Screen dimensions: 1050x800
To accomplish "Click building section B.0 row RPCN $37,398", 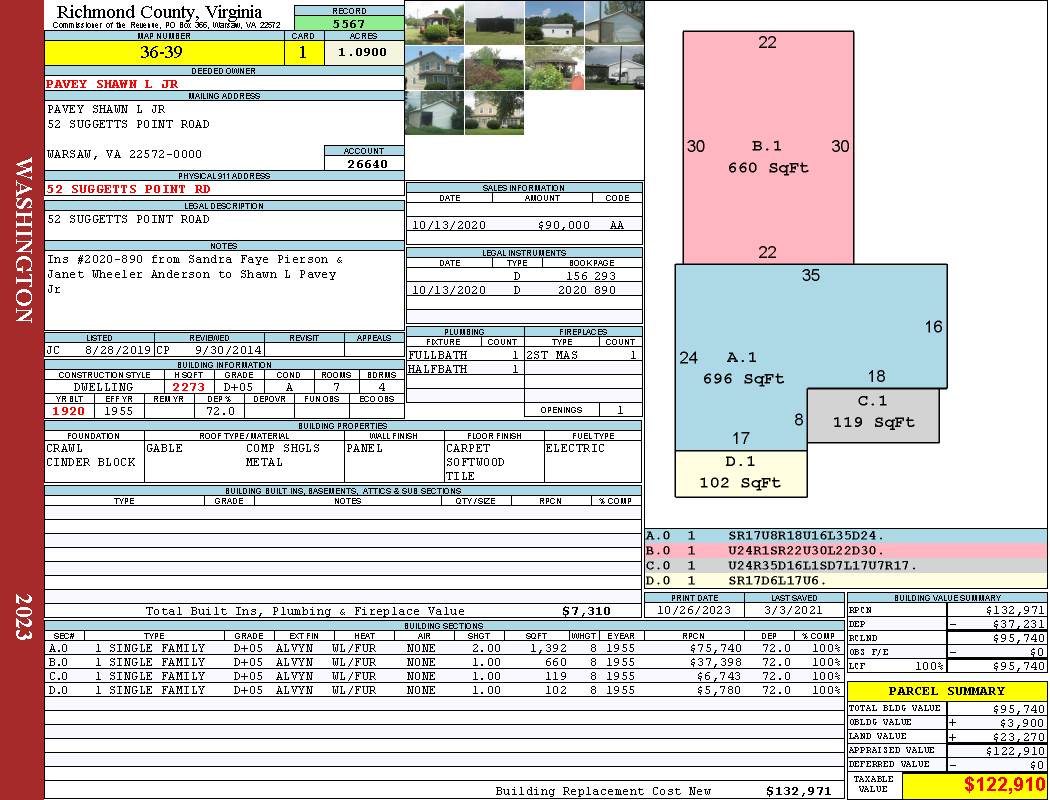I will click(x=715, y=662).
